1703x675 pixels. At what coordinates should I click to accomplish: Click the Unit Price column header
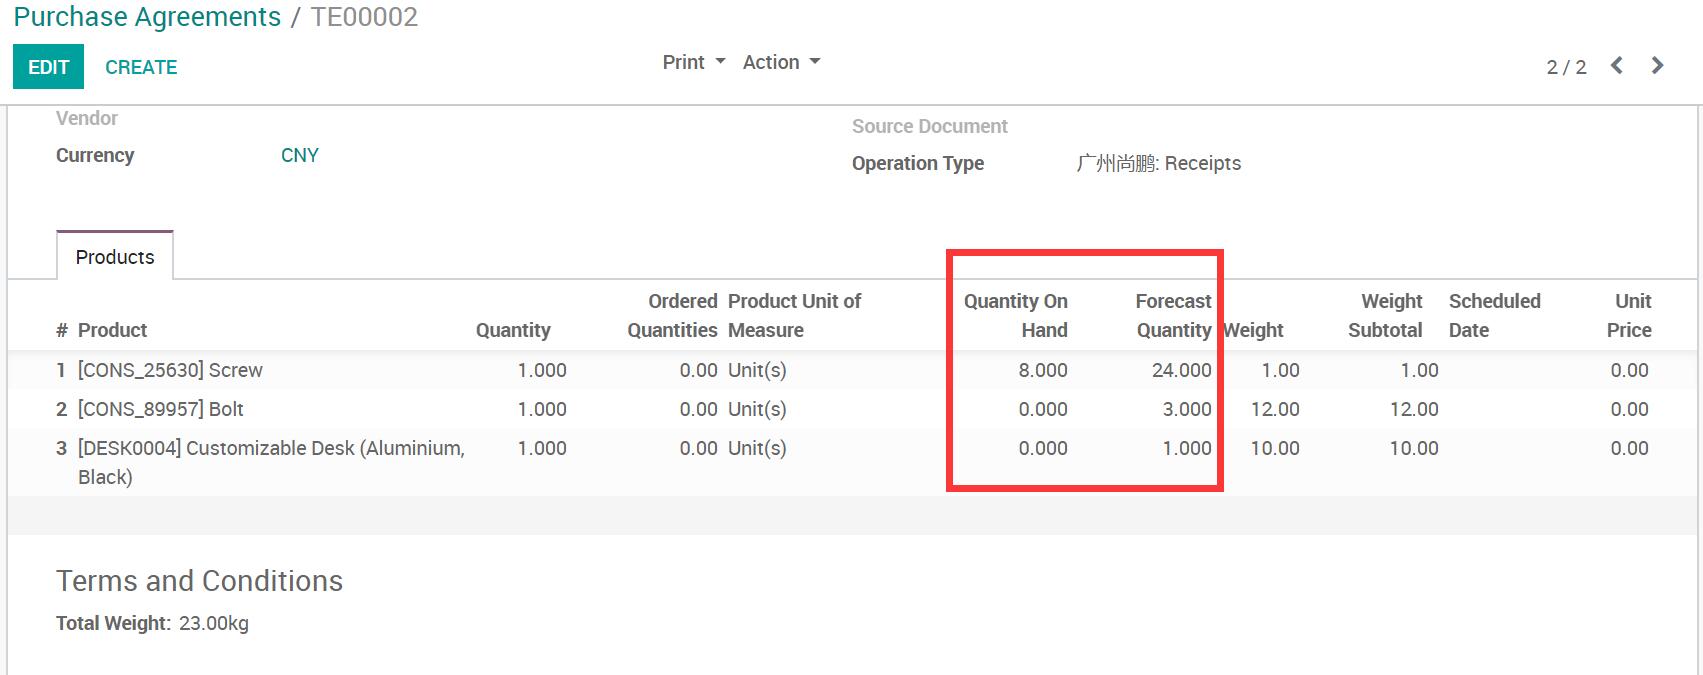coord(1629,316)
